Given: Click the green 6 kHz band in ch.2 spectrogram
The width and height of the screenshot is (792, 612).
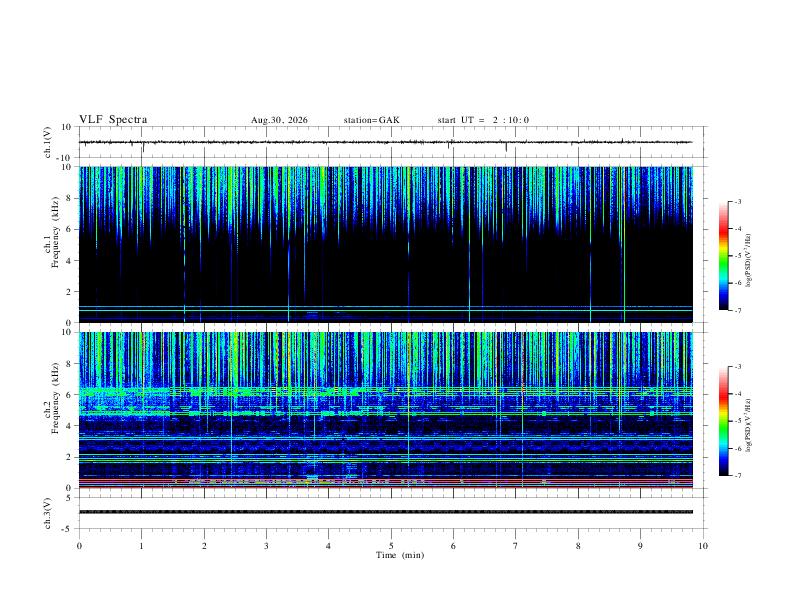Looking at the screenshot, I should pyautogui.click(x=385, y=390).
